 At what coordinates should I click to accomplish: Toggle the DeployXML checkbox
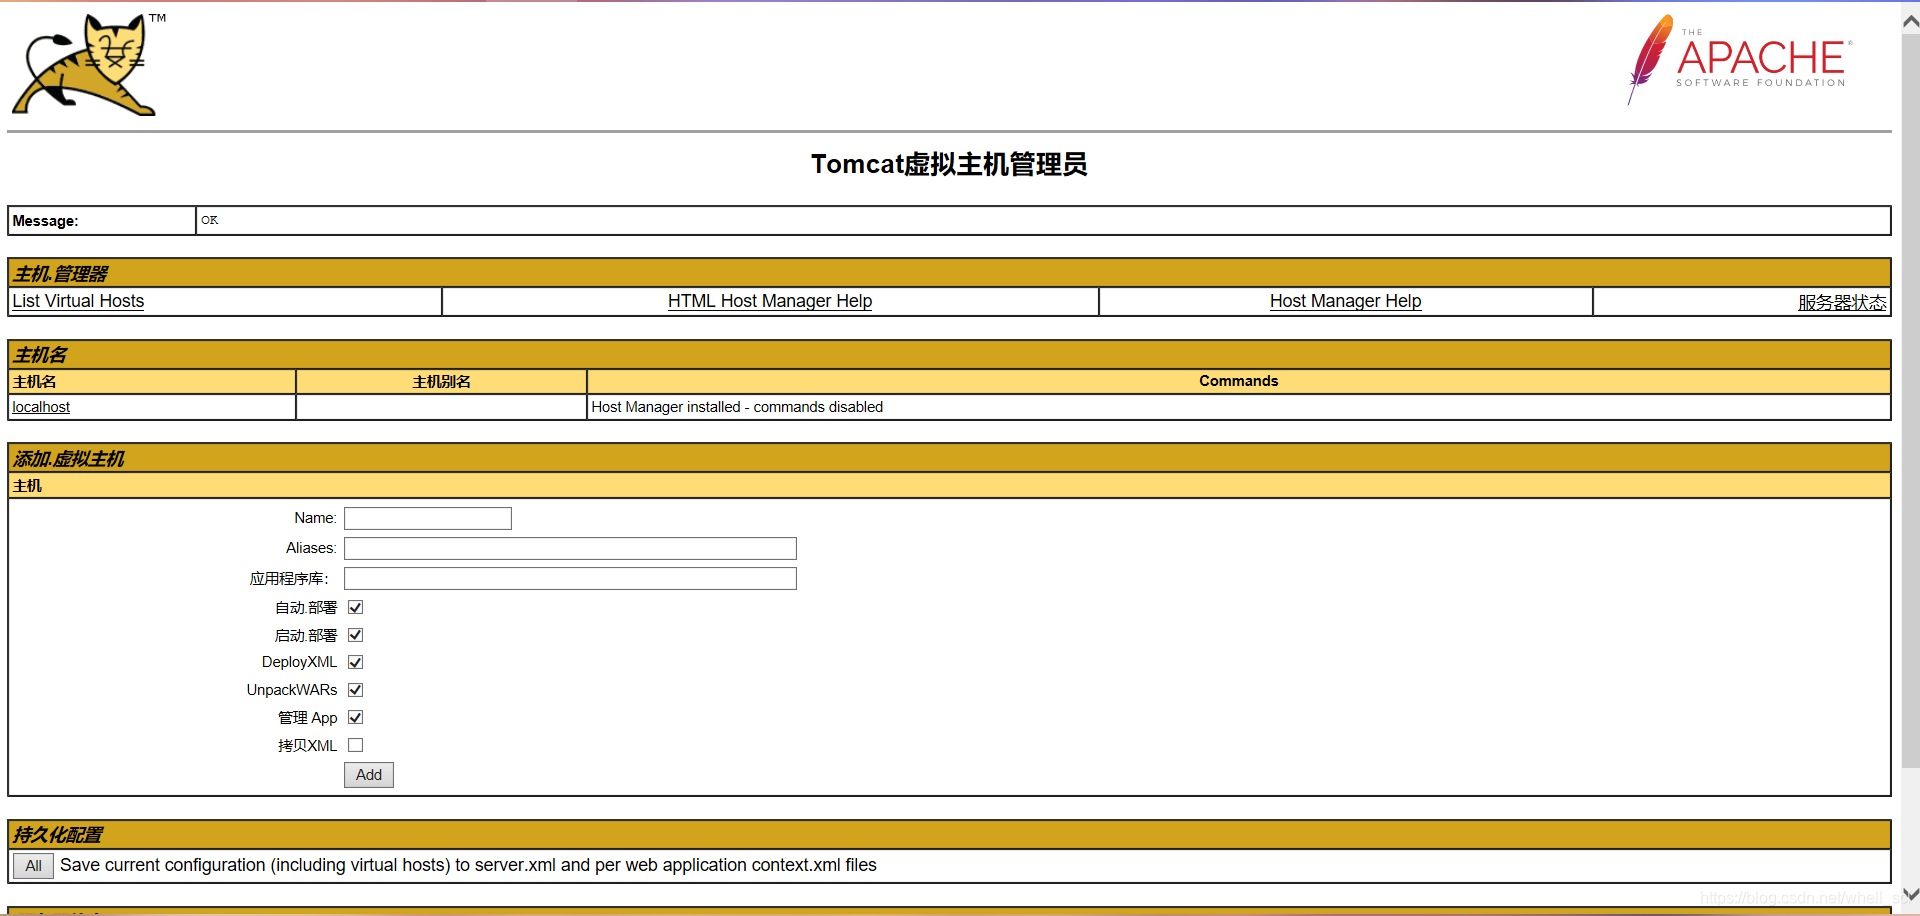coord(355,662)
